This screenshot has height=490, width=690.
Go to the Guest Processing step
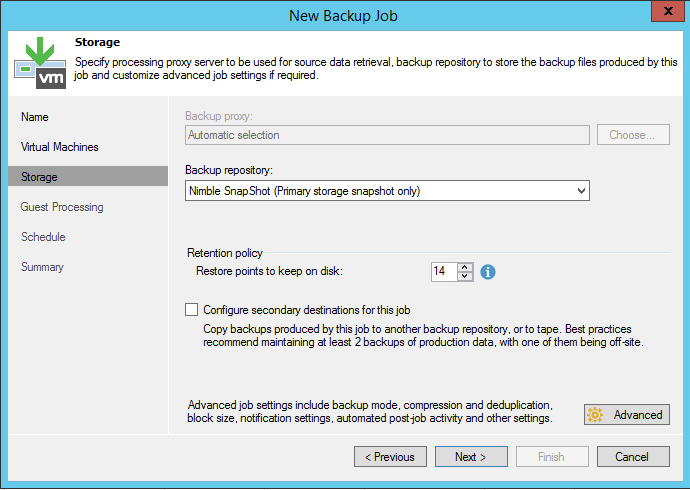click(62, 207)
